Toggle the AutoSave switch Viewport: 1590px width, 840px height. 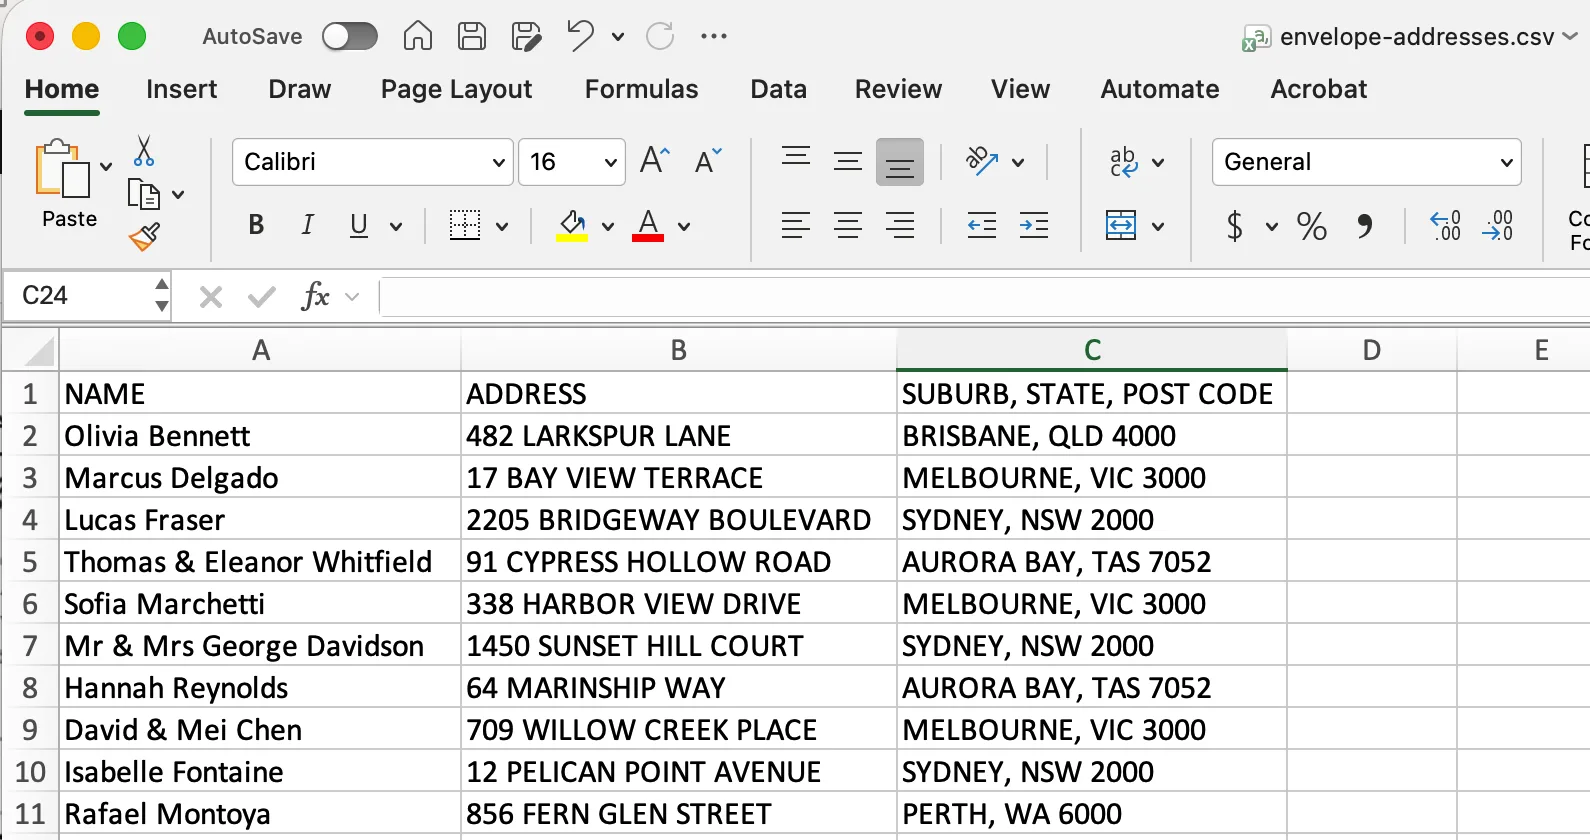click(x=350, y=36)
